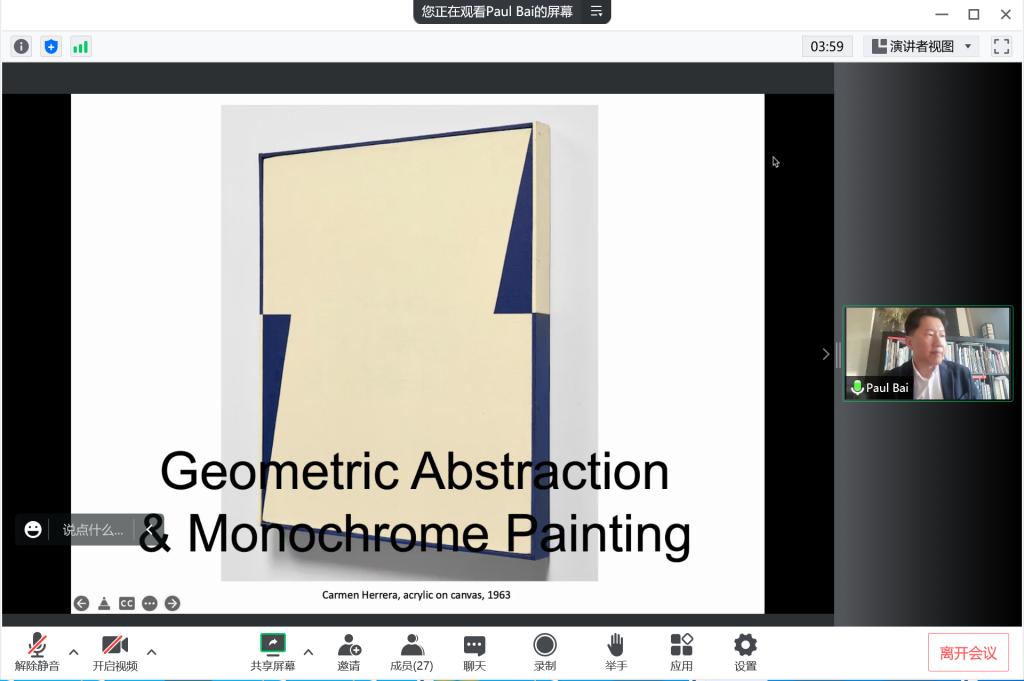
Task: Open the 演讲者视图 view dropdown
Action: coord(921,46)
